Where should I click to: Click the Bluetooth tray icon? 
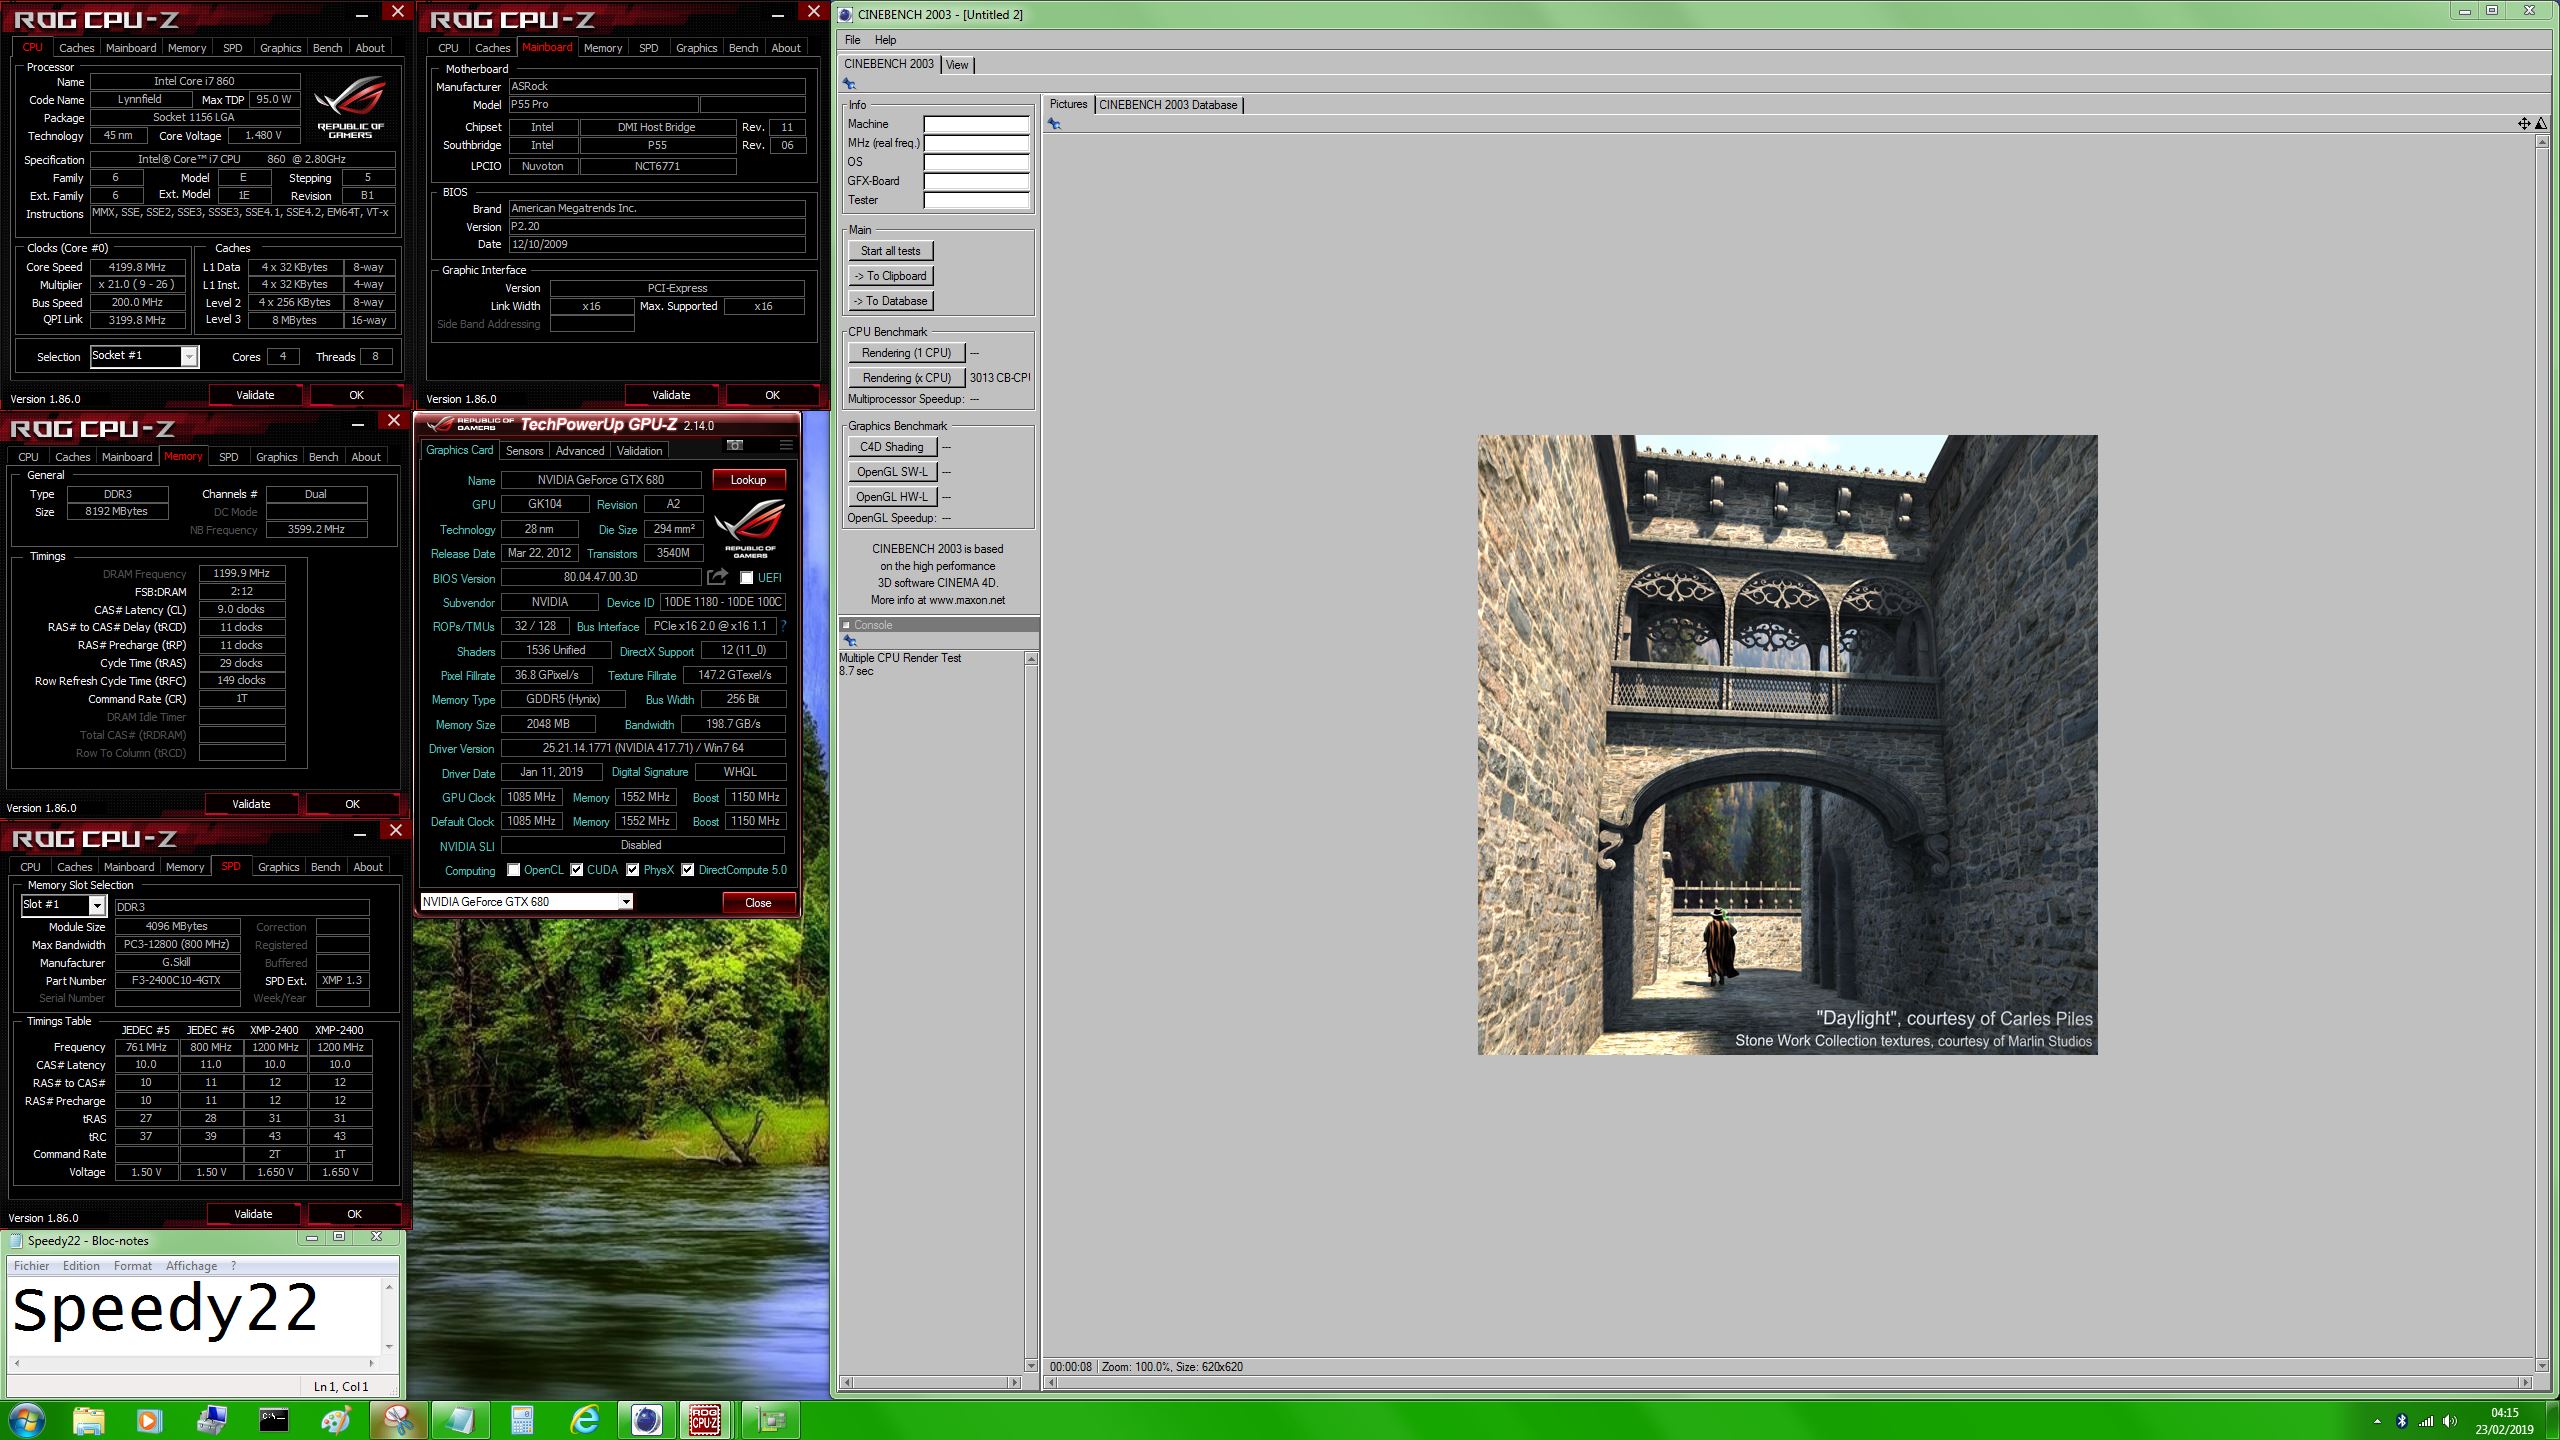pos(2402,1421)
